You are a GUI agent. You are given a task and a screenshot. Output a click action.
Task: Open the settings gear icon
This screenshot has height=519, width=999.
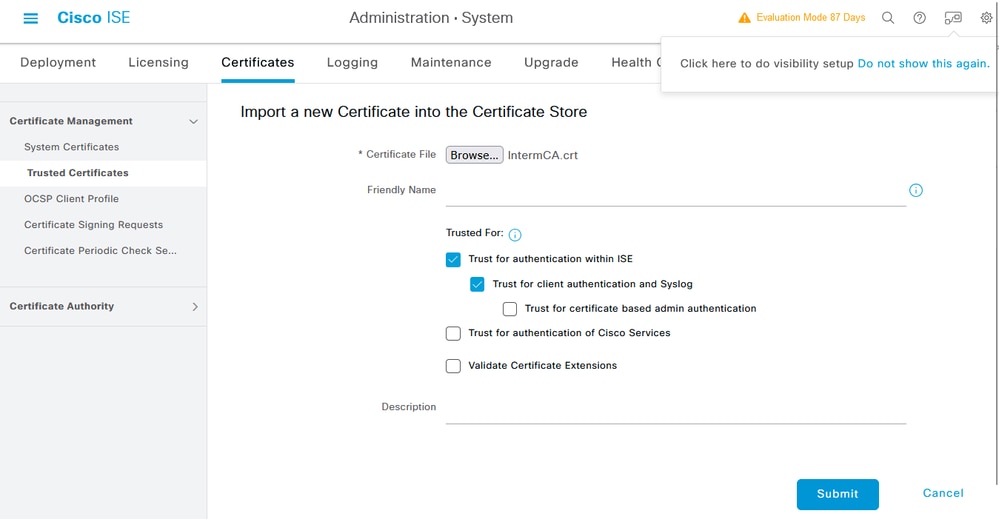tap(986, 18)
